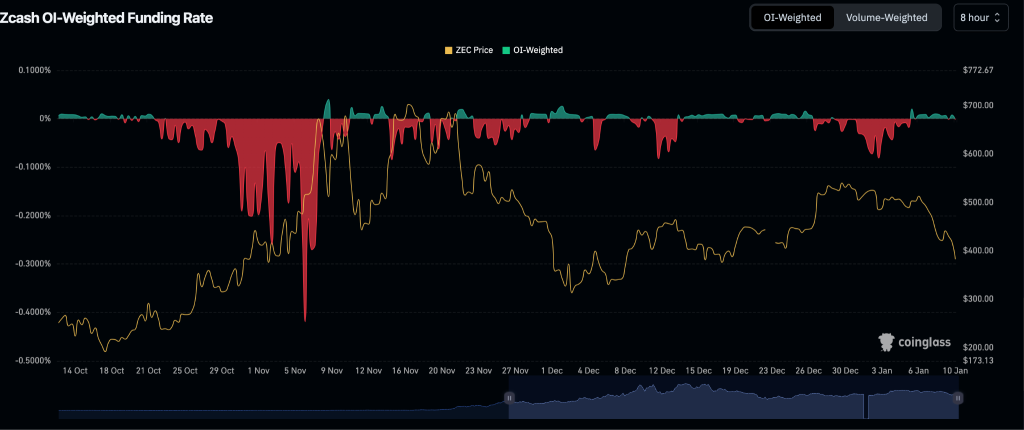This screenshot has width=1024, height=430.
Task: Select the OI-Weighted tab
Action: click(792, 18)
